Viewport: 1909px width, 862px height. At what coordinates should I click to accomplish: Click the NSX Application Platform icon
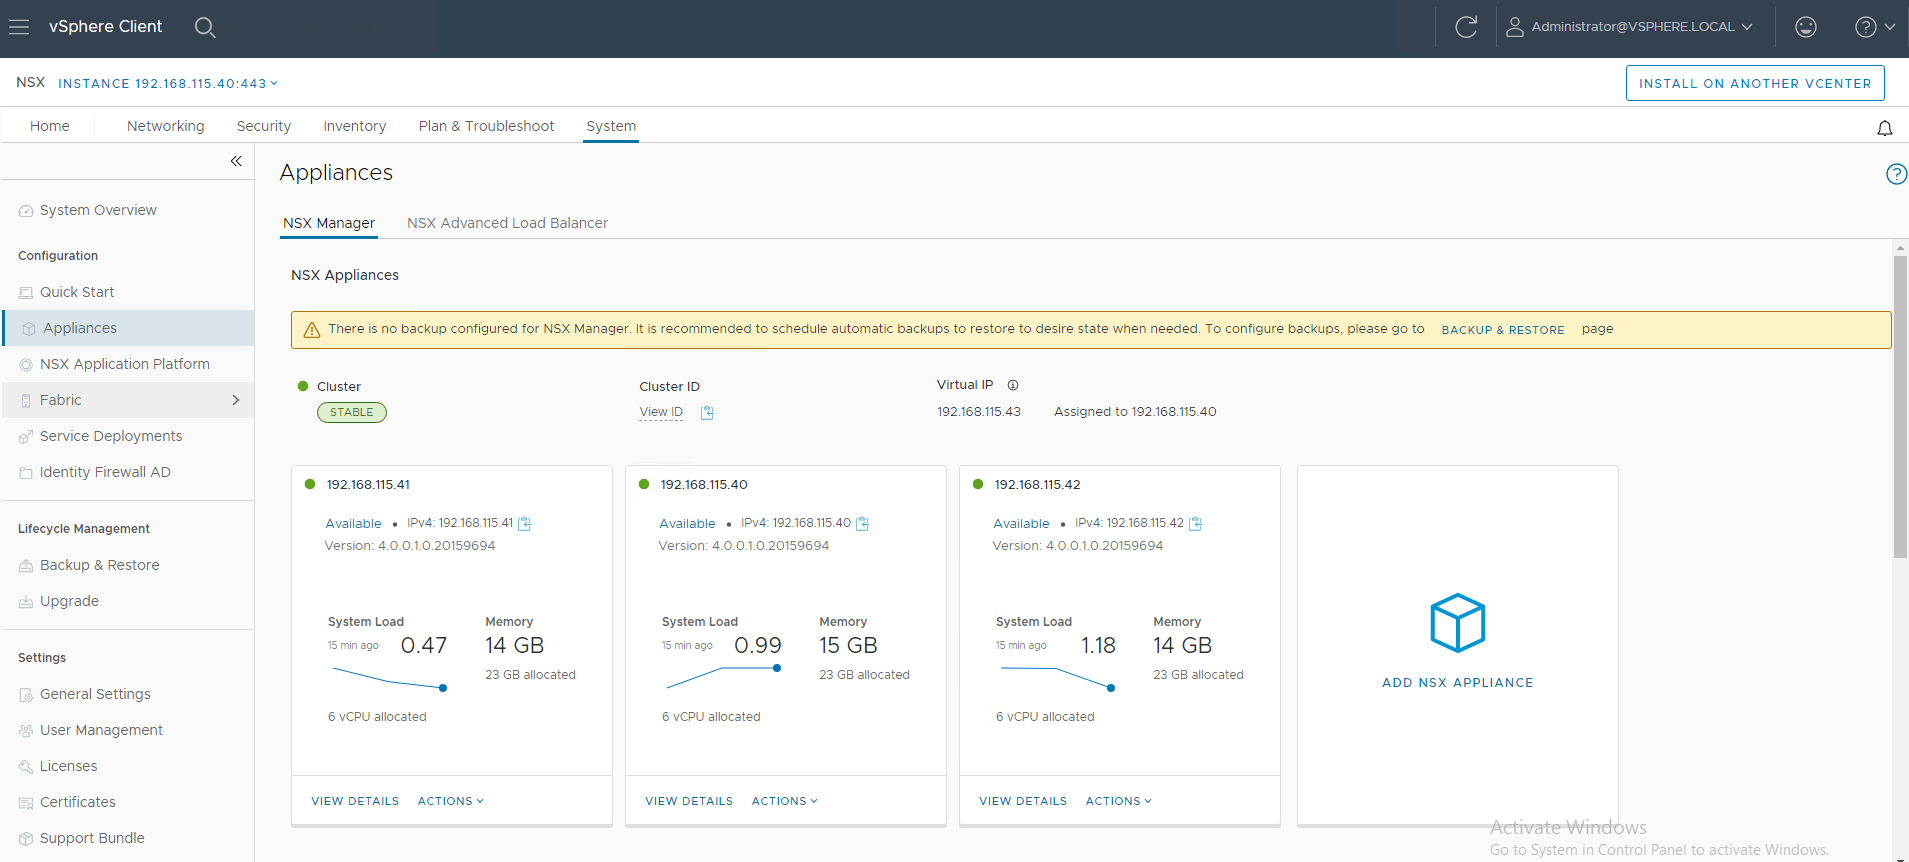(x=26, y=365)
